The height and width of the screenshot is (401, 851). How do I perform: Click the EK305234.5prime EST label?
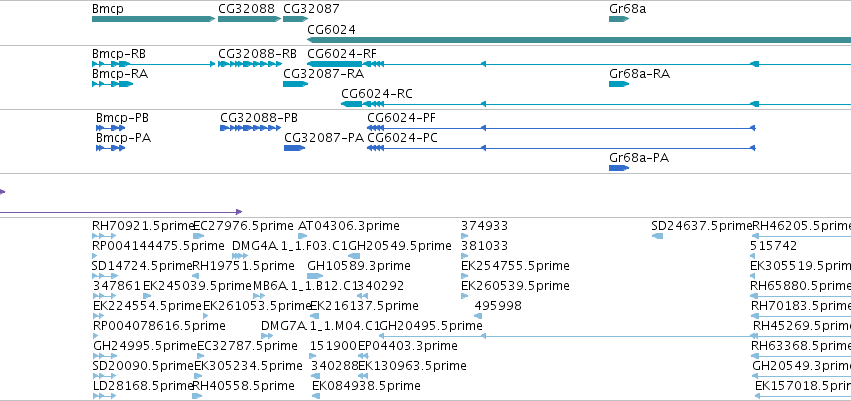249,366
